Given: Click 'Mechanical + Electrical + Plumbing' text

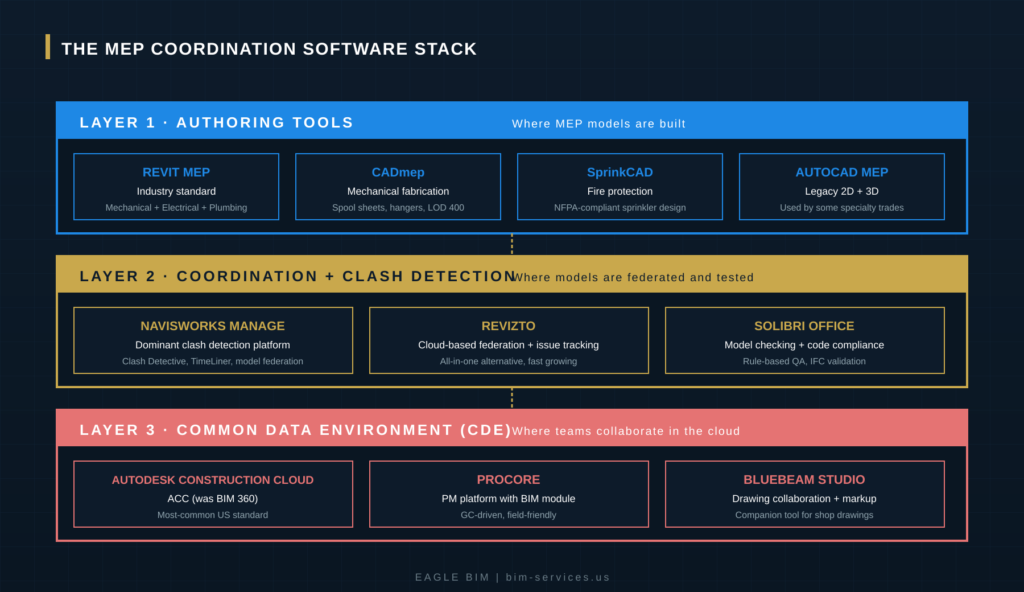Looking at the screenshot, I should point(176,208).
